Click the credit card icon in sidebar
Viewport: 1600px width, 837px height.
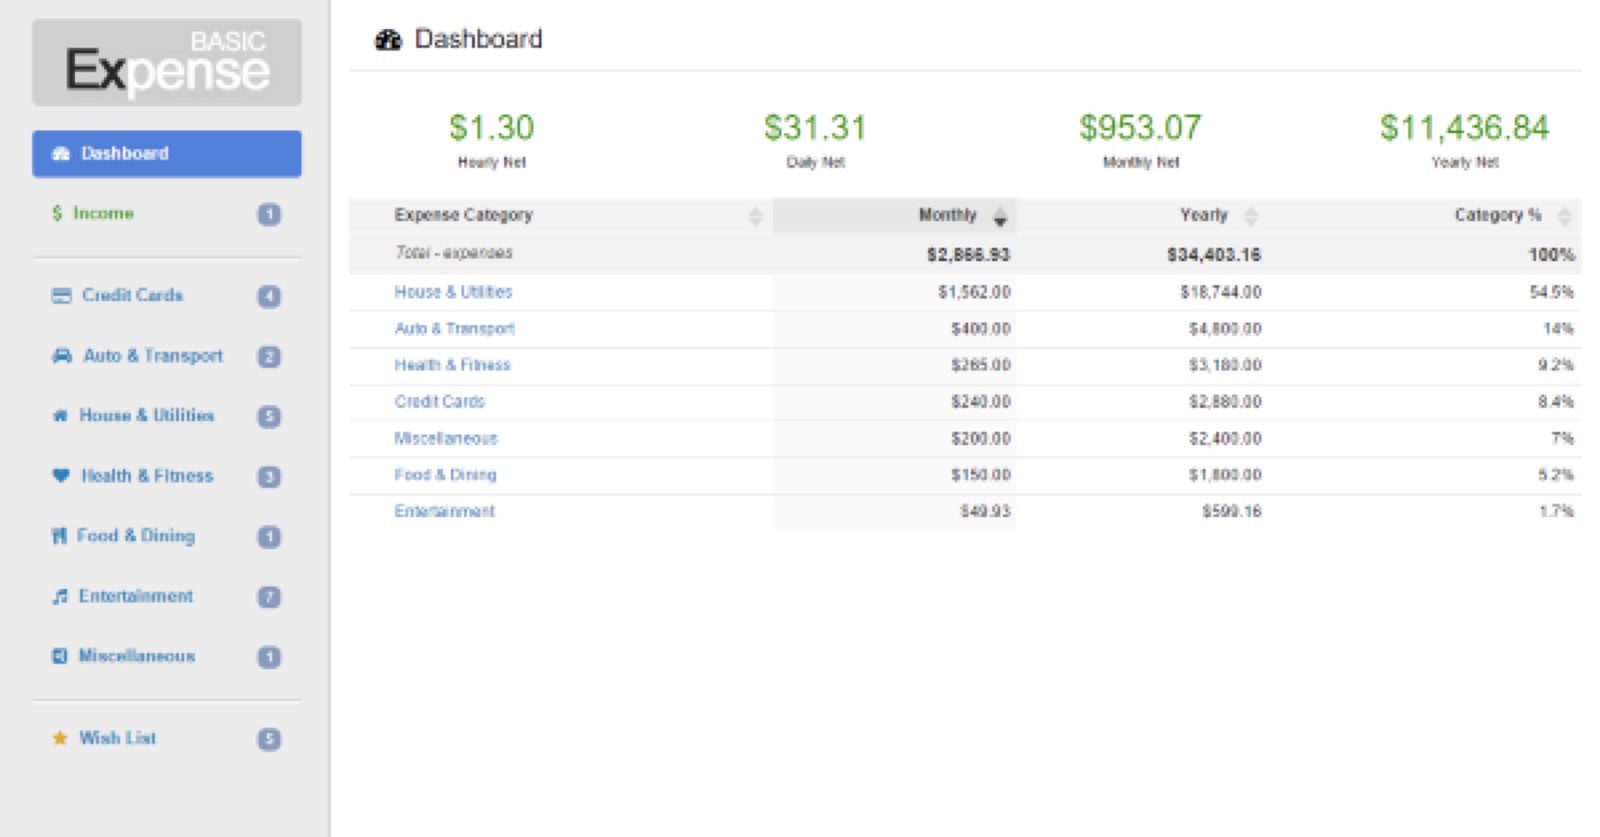click(61, 295)
